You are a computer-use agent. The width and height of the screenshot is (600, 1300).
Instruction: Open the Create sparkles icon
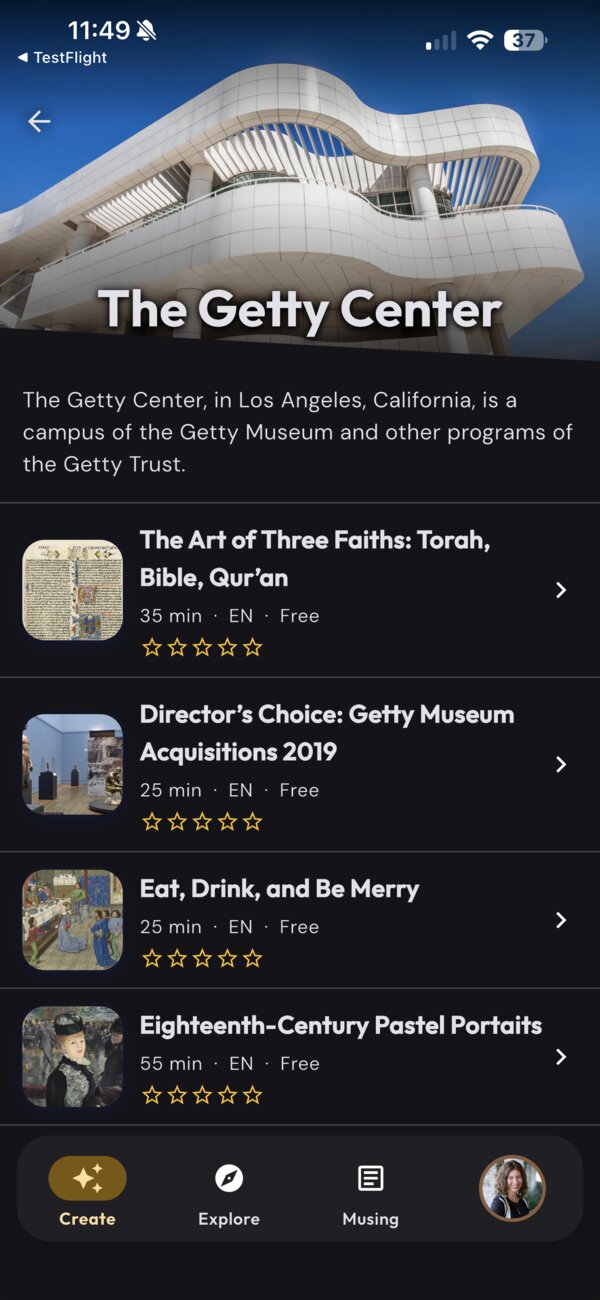87,1178
